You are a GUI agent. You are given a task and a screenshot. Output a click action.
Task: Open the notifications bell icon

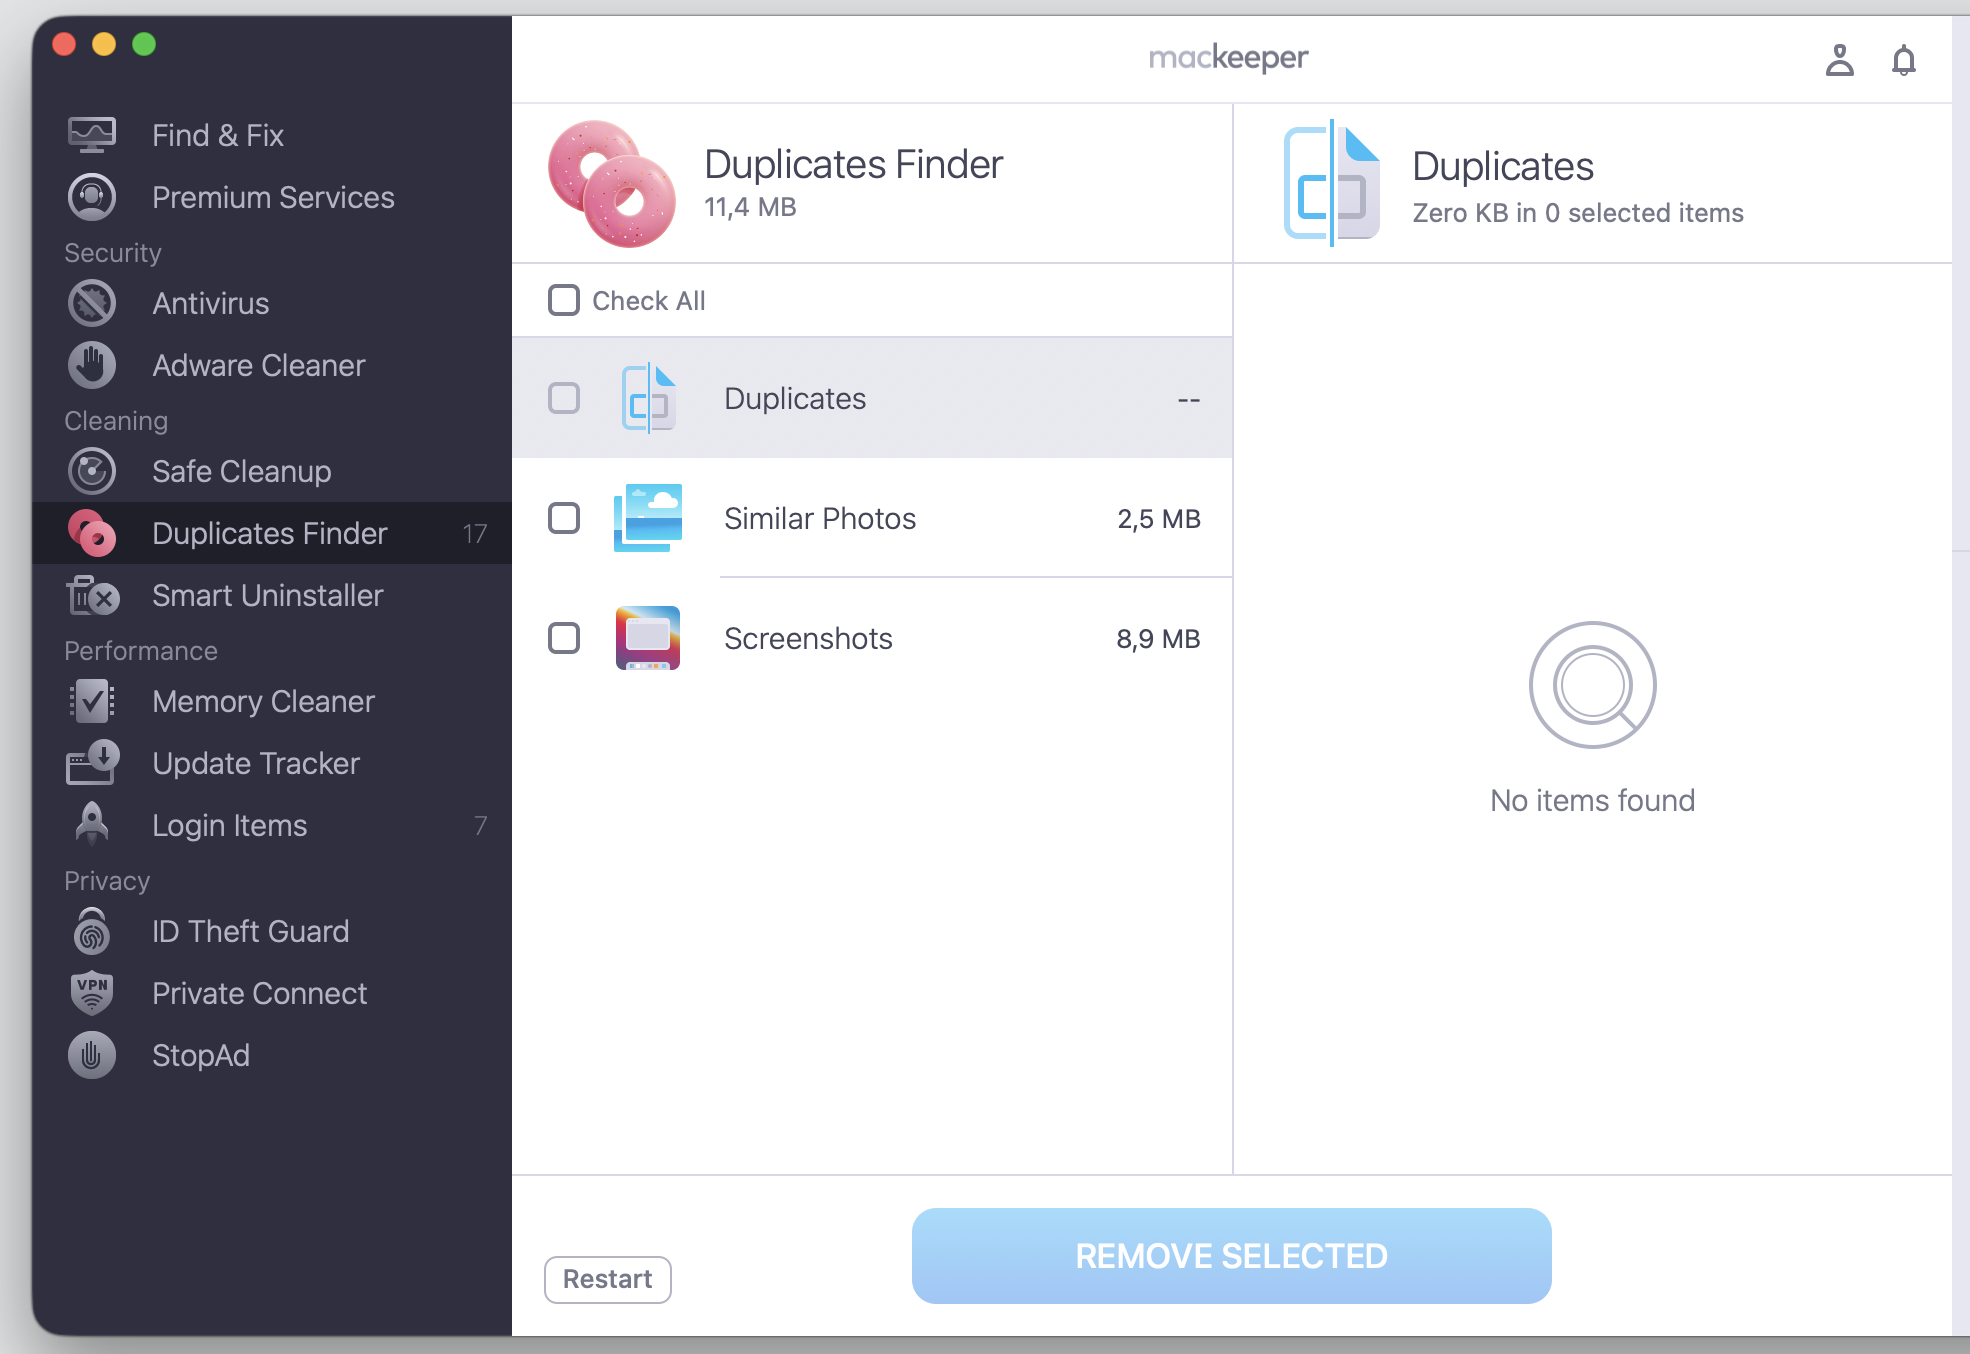1903,60
